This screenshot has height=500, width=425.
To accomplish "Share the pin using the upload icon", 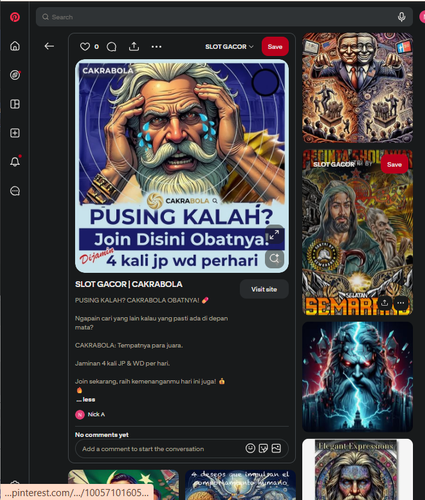I will 134,46.
